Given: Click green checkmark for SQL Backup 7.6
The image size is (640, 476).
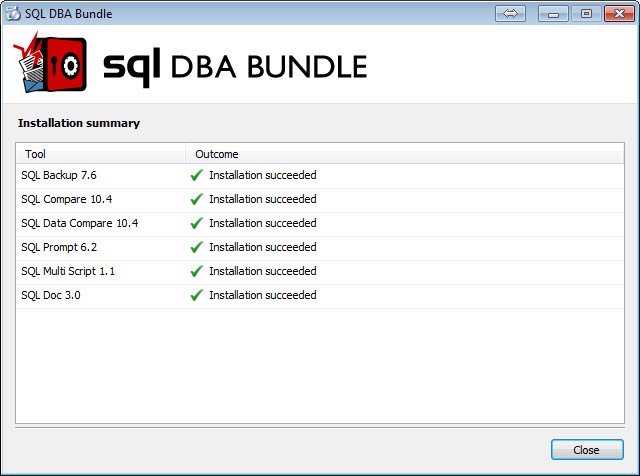Looking at the screenshot, I should 197,175.
